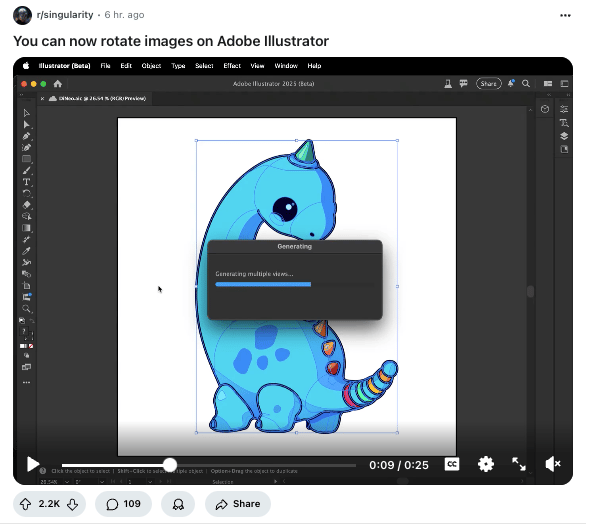The height and width of the screenshot is (525, 594).
Task: Select the Gradient tool
Action: 27,228
